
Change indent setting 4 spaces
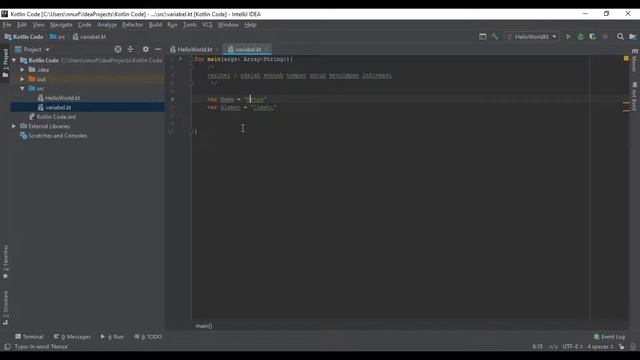pyautogui.click(x=600, y=347)
